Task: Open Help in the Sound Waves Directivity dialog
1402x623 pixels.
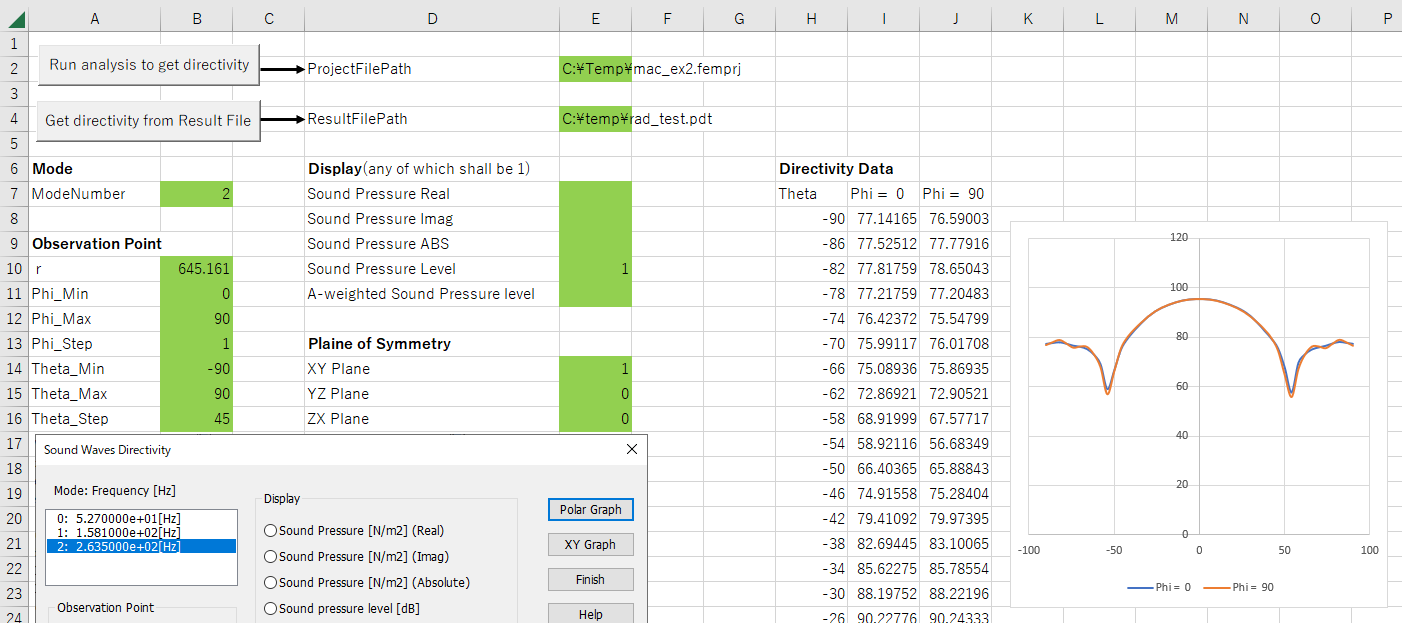Action: (x=590, y=614)
